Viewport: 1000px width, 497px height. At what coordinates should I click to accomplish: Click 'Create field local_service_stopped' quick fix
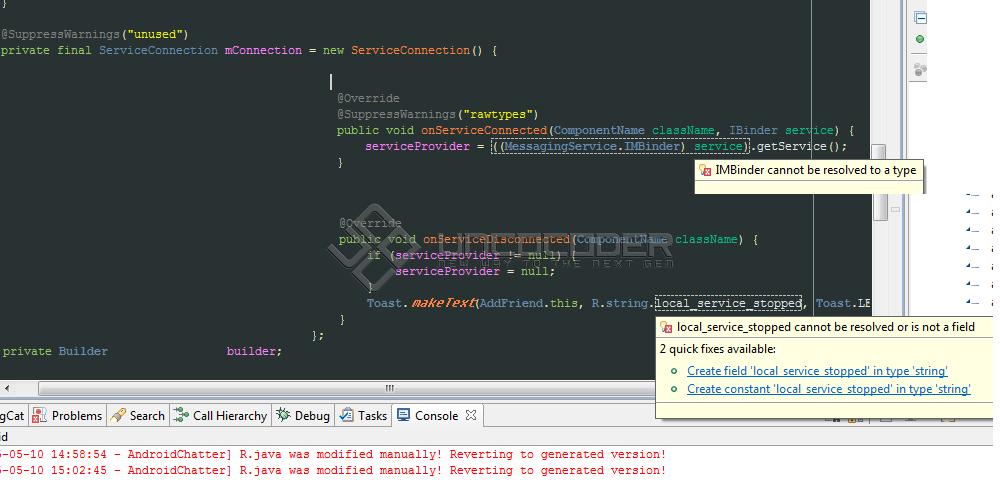tap(817, 371)
